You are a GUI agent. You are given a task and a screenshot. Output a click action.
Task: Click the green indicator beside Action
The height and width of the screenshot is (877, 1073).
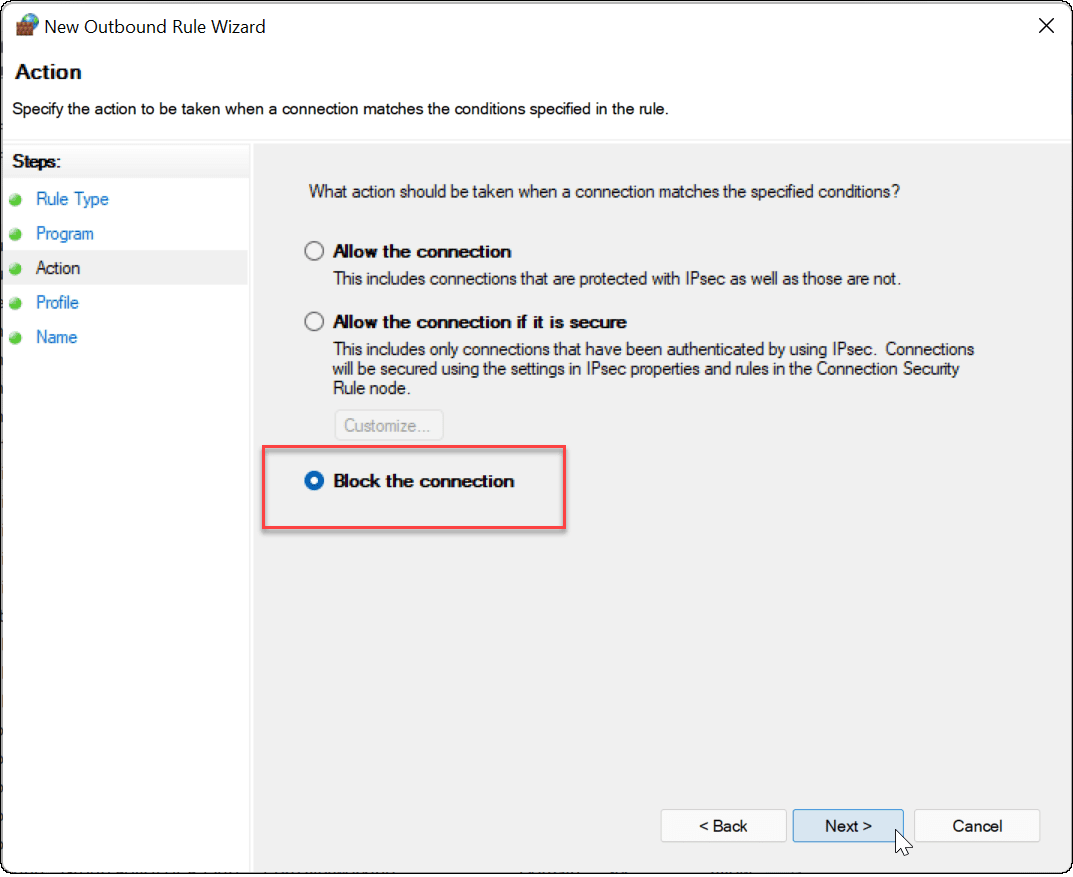16,268
